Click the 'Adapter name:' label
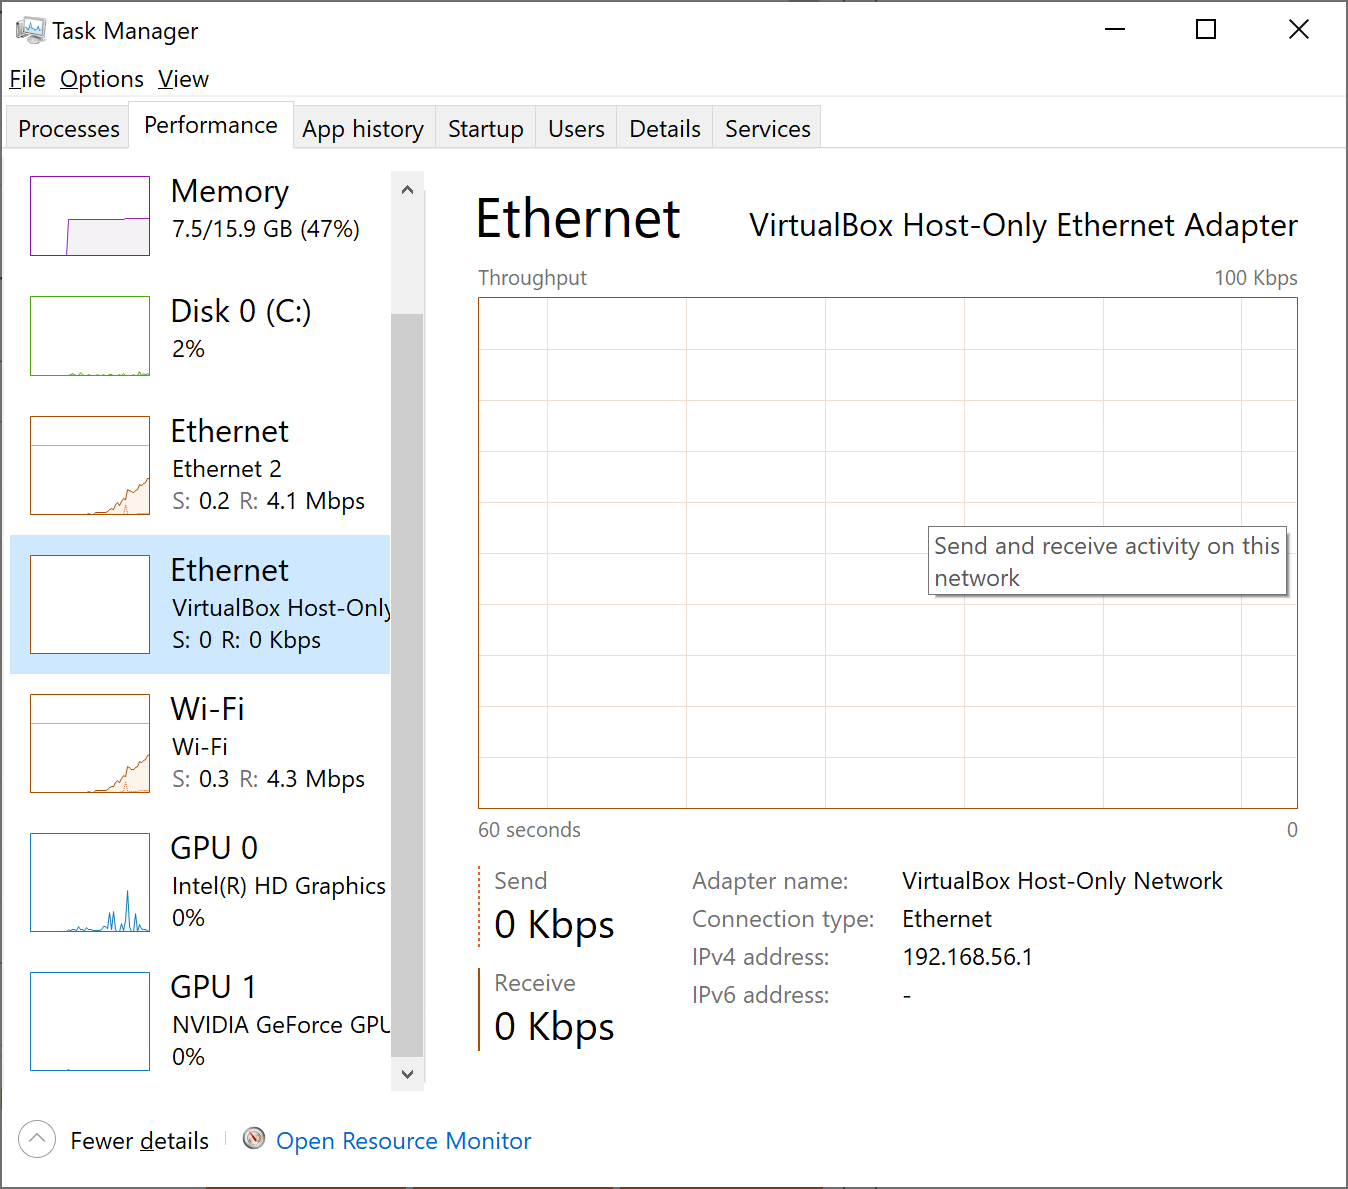 coord(770,881)
